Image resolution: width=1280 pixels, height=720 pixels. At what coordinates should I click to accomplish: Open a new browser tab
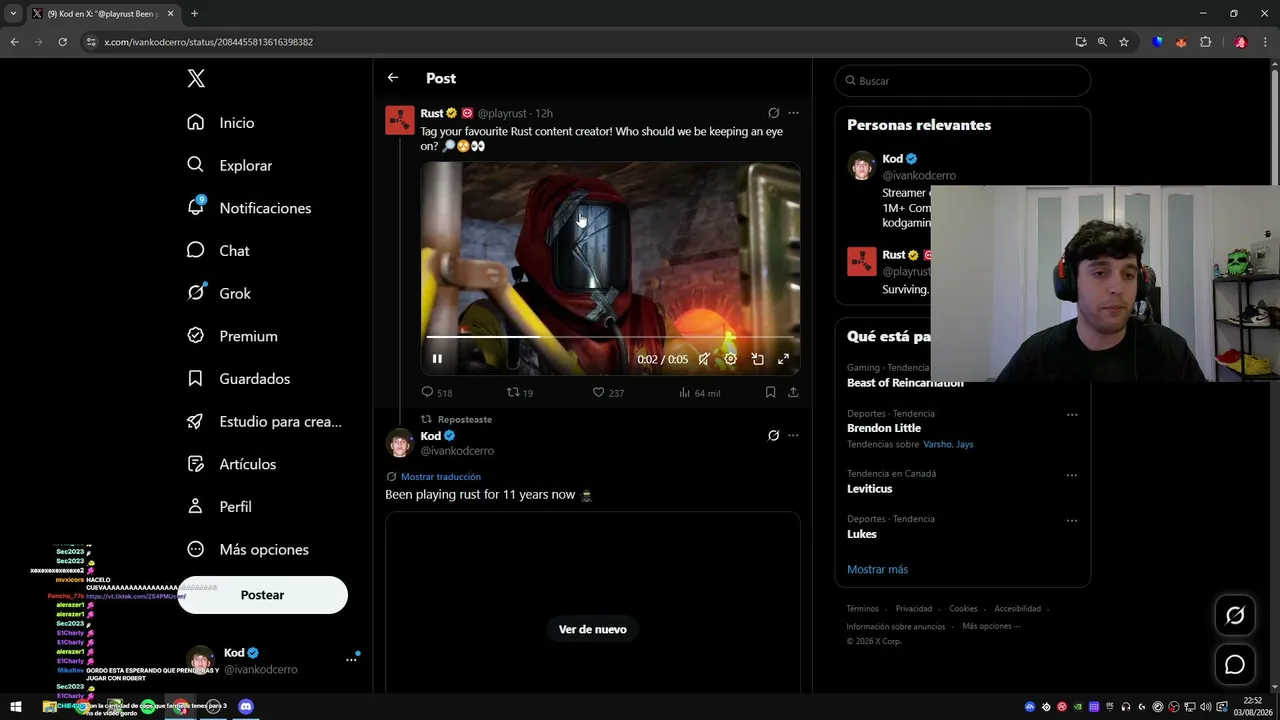coord(194,14)
